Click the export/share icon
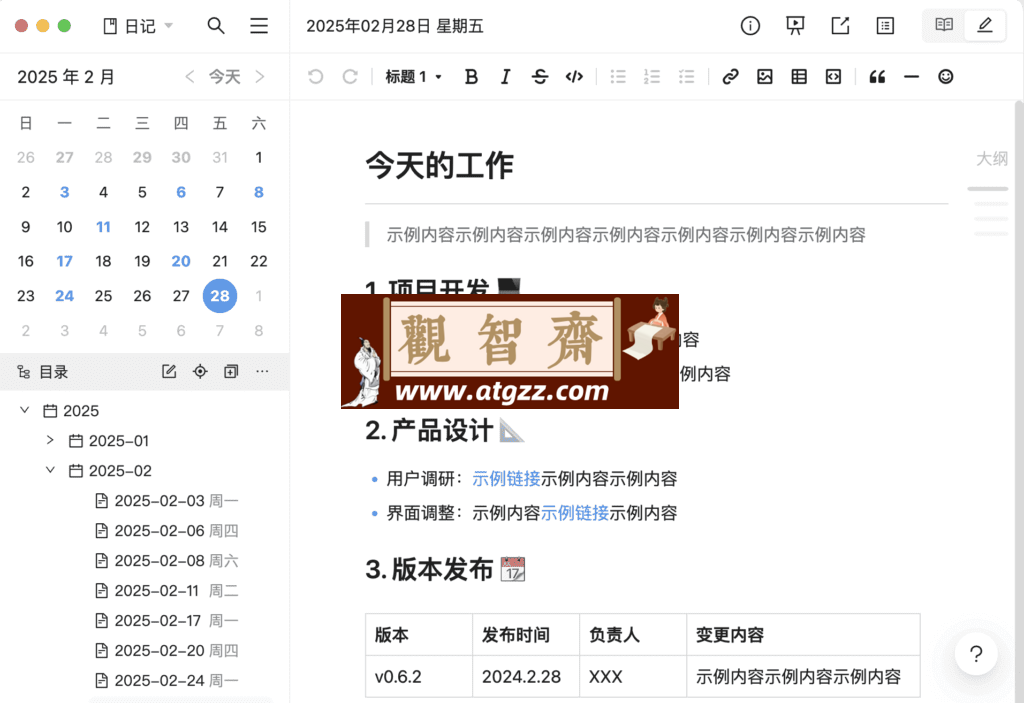The width and height of the screenshot is (1024, 703). pos(840,25)
